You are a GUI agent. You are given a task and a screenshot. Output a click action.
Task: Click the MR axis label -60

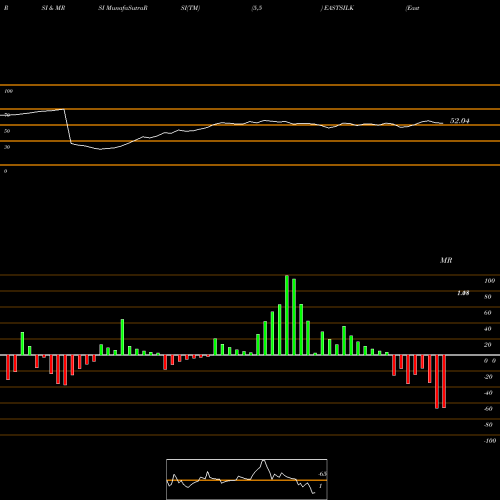(488, 409)
